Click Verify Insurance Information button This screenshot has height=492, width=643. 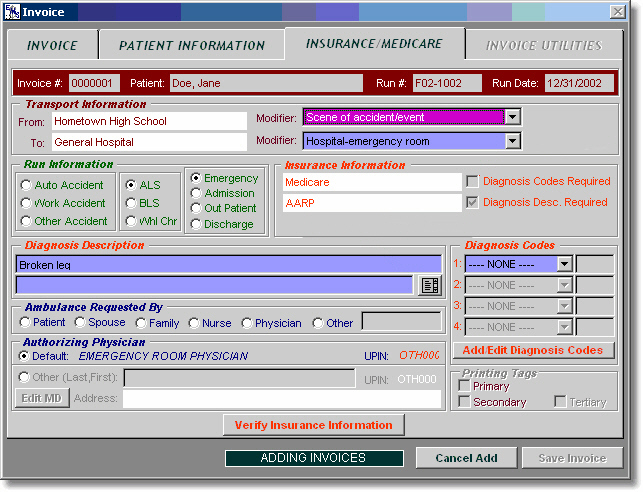click(x=313, y=425)
